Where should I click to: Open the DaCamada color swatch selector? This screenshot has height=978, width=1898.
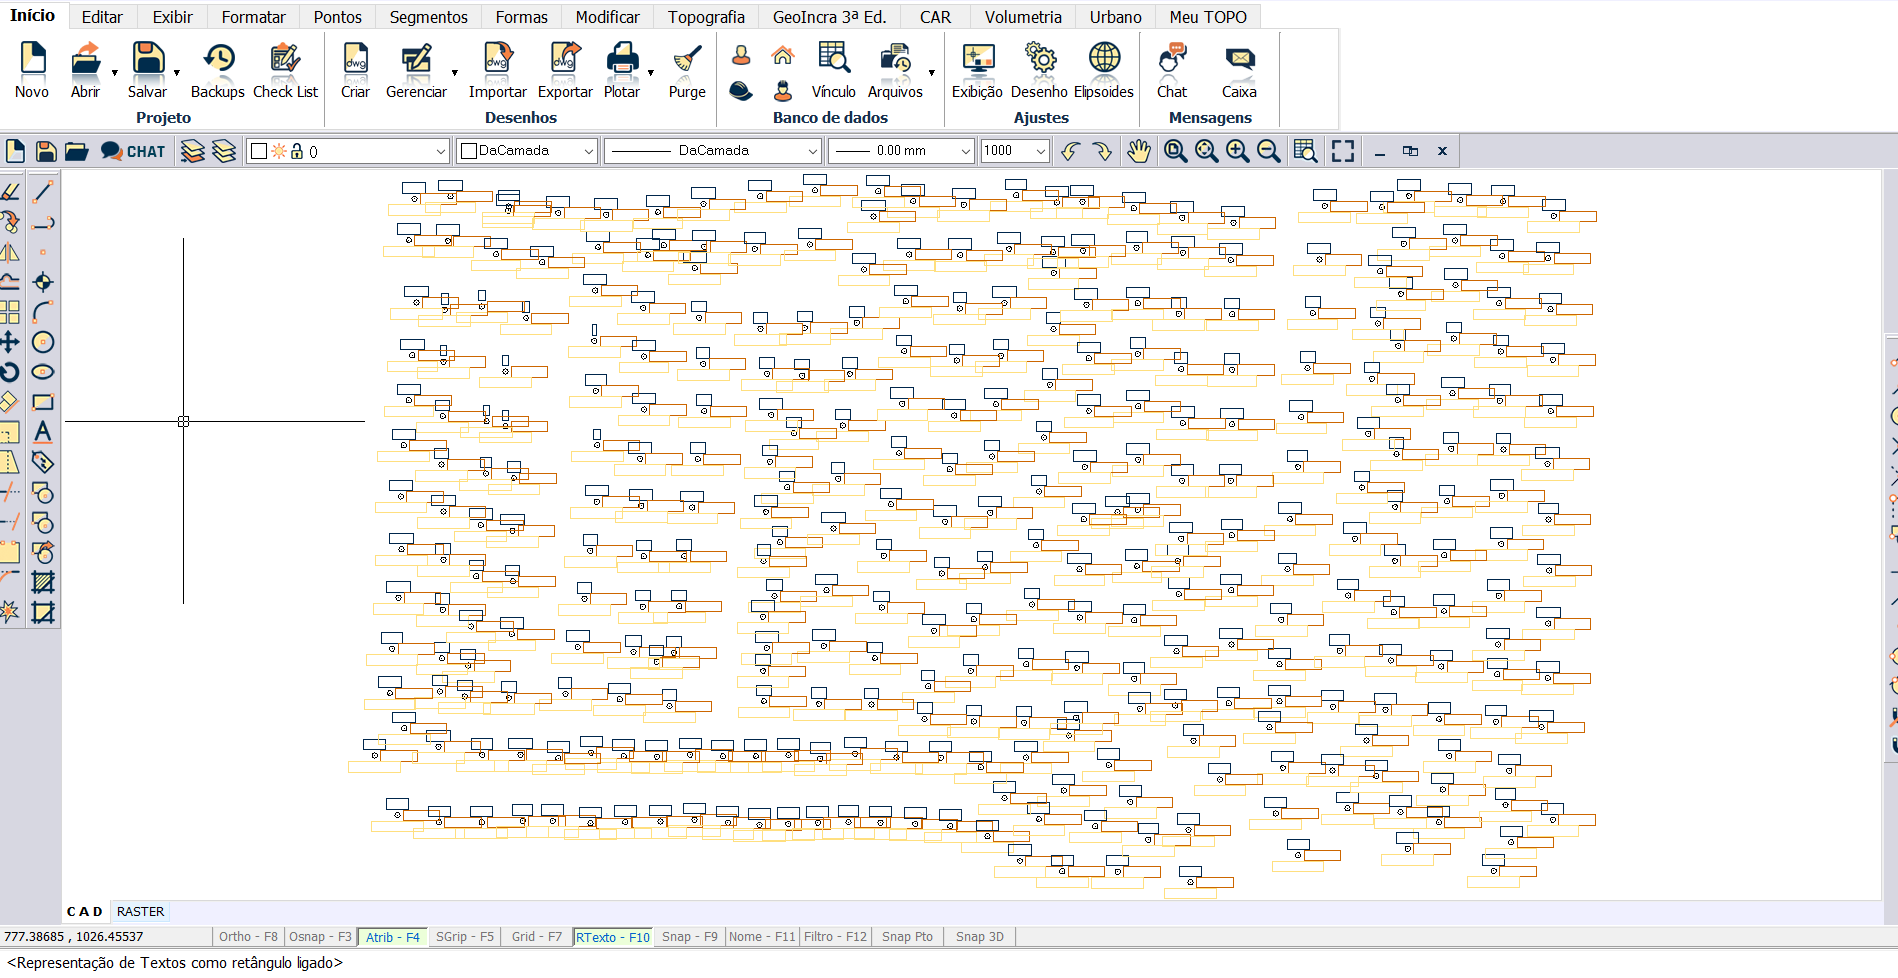coord(527,151)
